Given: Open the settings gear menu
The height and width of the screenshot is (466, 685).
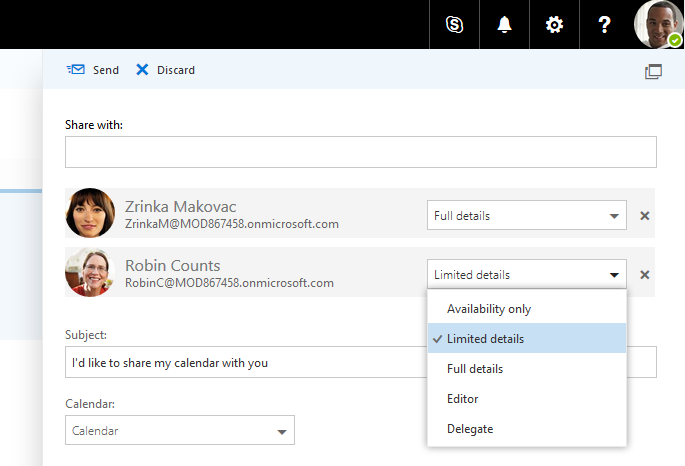Looking at the screenshot, I should (554, 24).
